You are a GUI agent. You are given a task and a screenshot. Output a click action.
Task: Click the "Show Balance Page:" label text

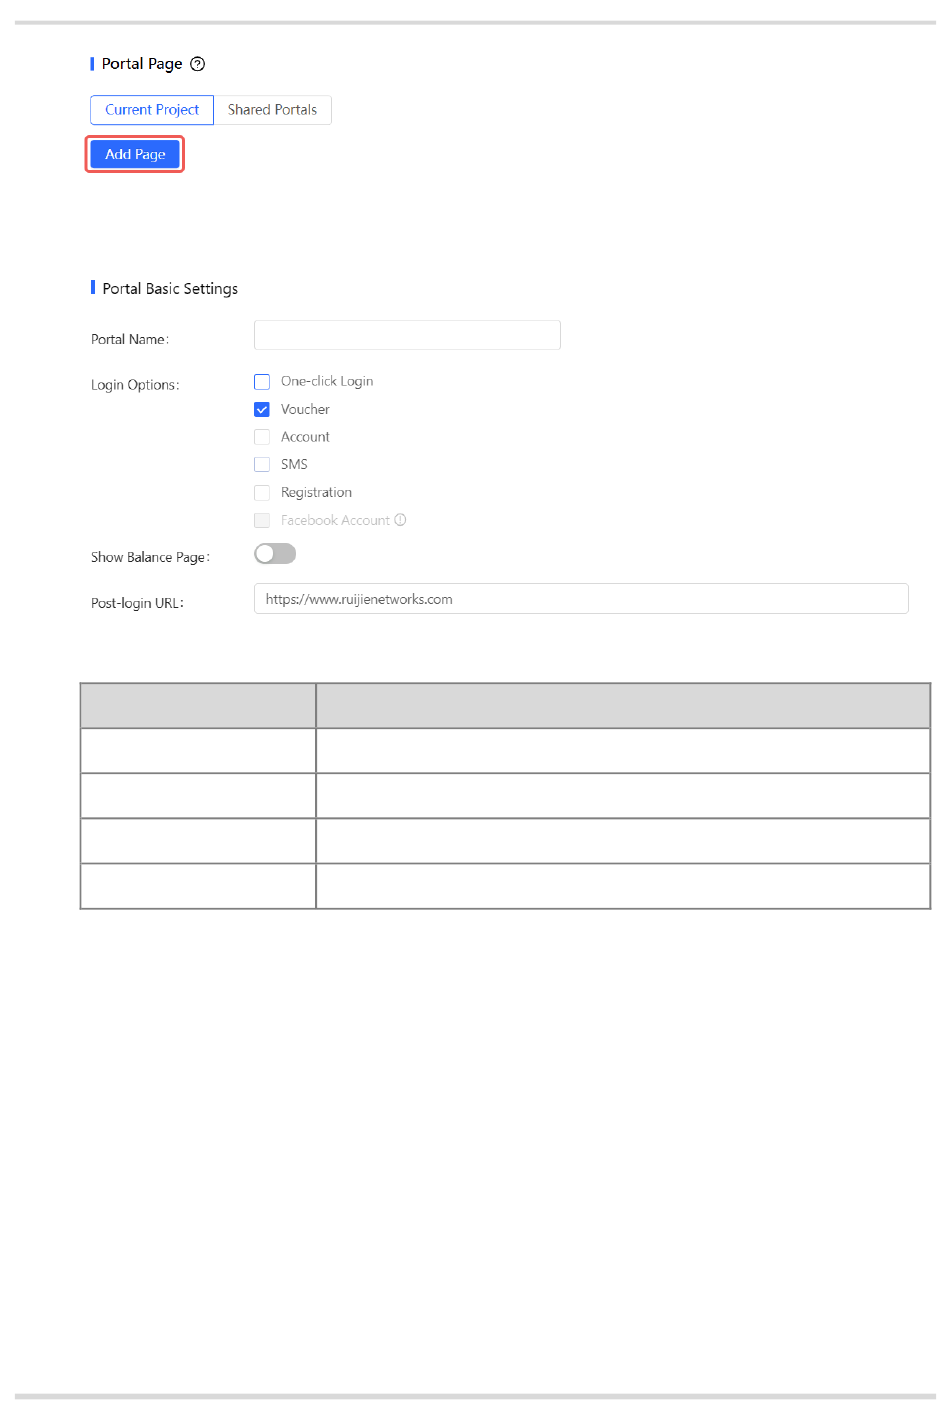click(150, 558)
